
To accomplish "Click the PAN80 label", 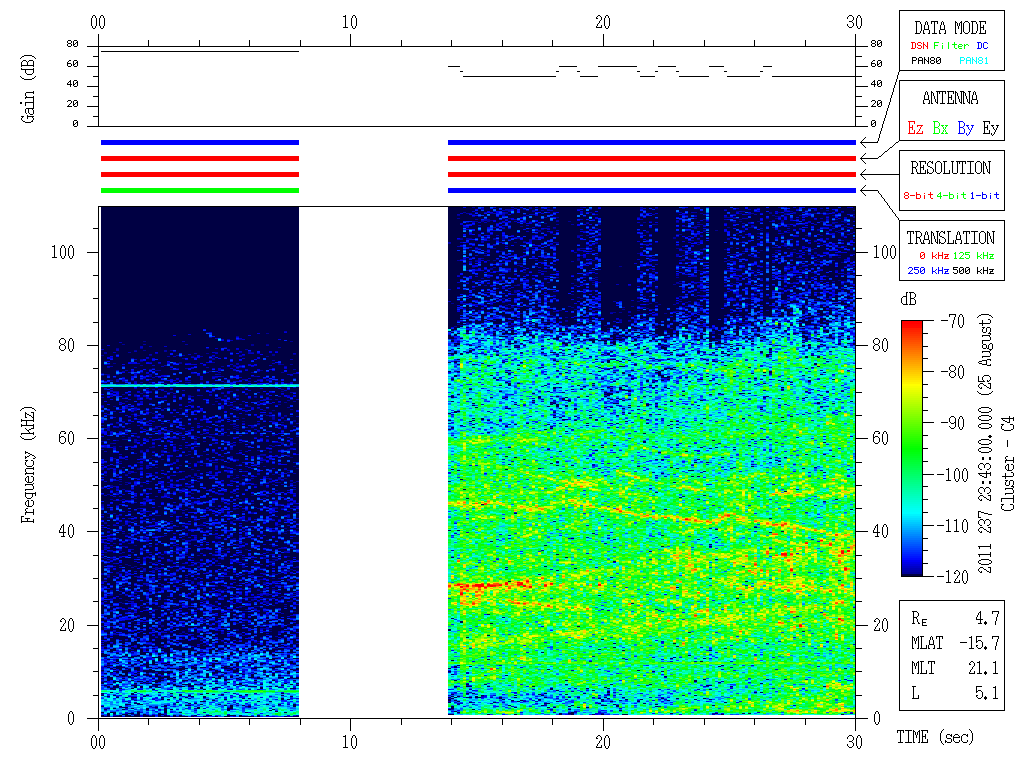I will coord(926,61).
